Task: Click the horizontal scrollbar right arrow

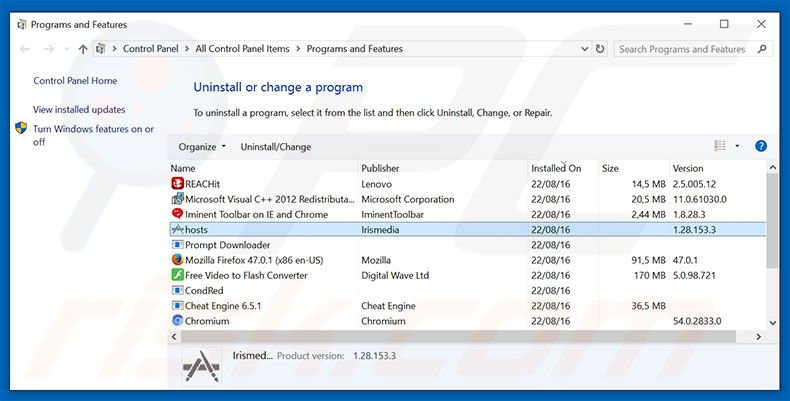Action: click(x=759, y=336)
